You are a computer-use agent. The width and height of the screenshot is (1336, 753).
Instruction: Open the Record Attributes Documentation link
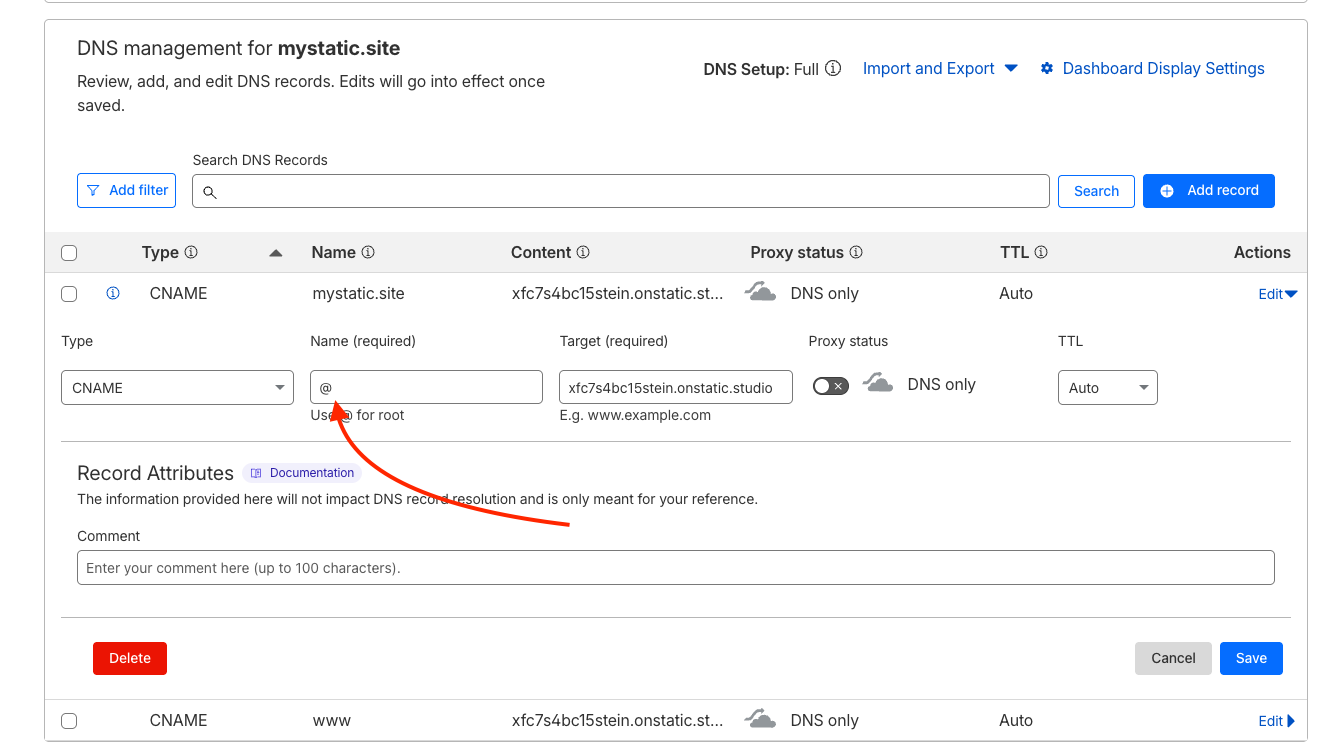(302, 473)
